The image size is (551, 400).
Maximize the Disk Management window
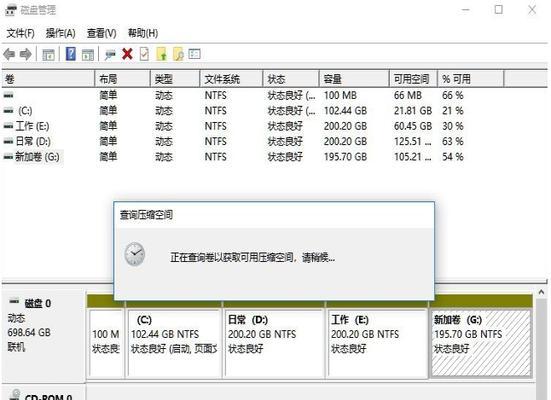498,9
